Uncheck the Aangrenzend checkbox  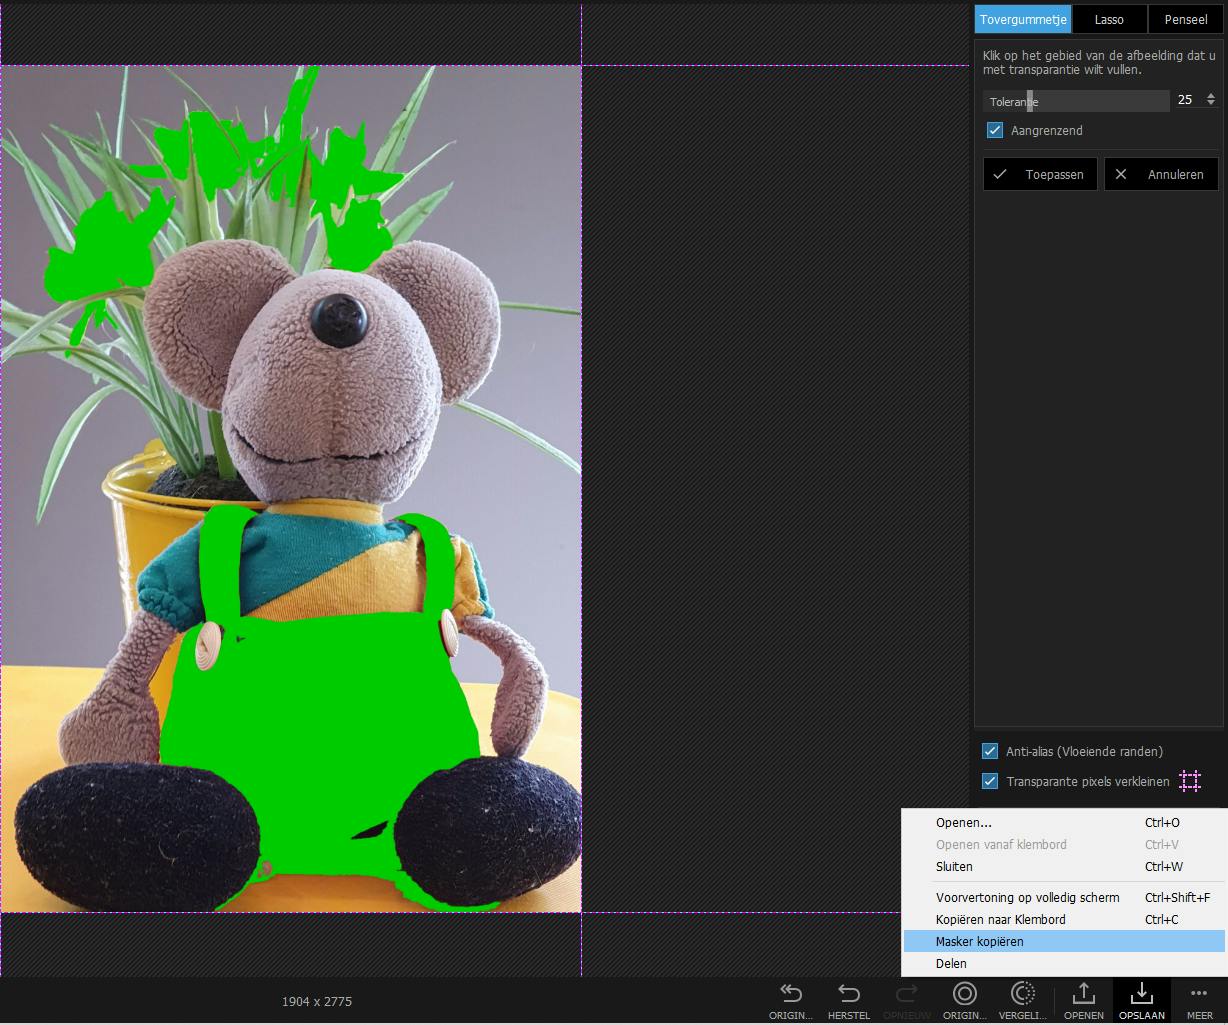pyautogui.click(x=995, y=131)
